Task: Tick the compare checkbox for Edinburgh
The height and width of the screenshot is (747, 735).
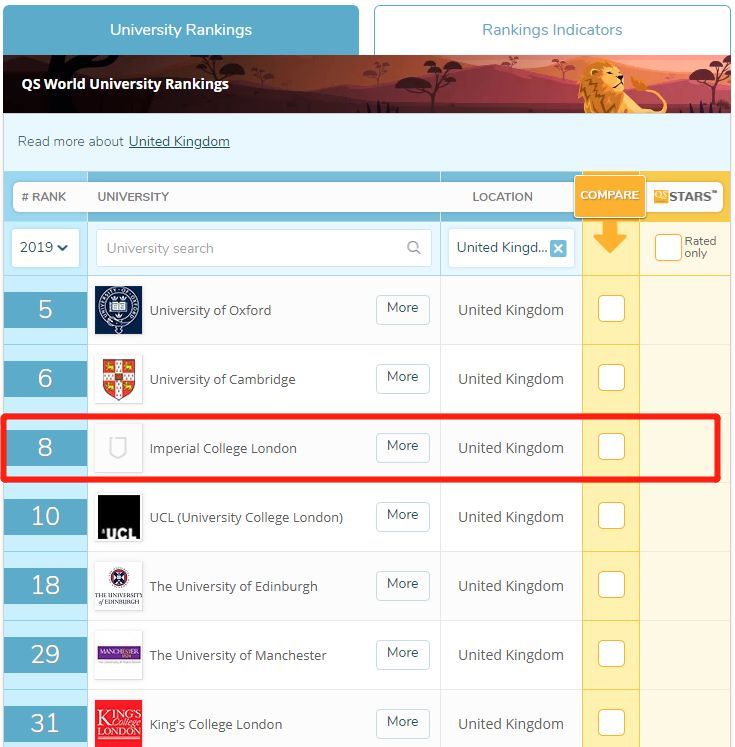Action: tap(611, 585)
